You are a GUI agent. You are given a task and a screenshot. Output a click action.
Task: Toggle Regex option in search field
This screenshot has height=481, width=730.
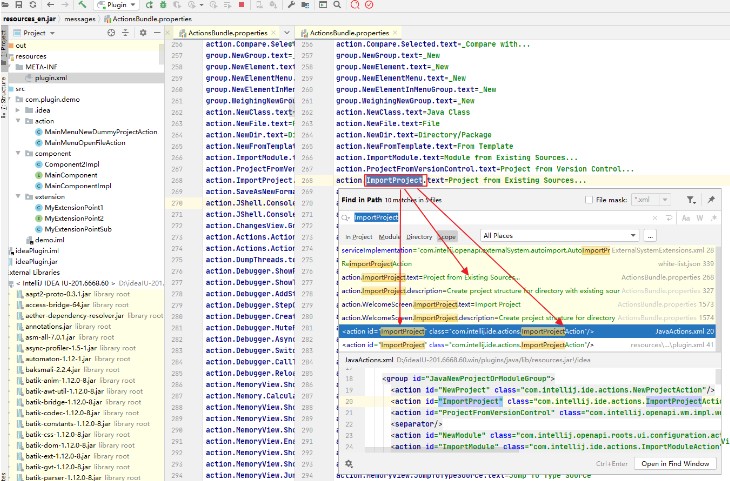(x=713, y=218)
